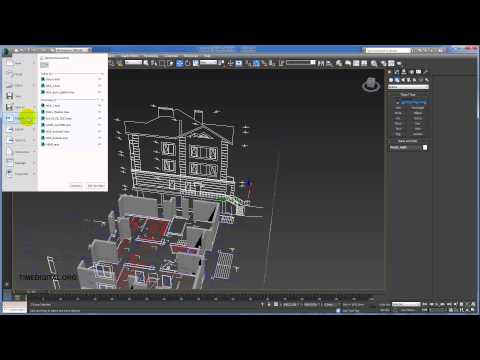Open the selection filter dropdown in toolbar
The image size is (480, 360).
pos(134,62)
